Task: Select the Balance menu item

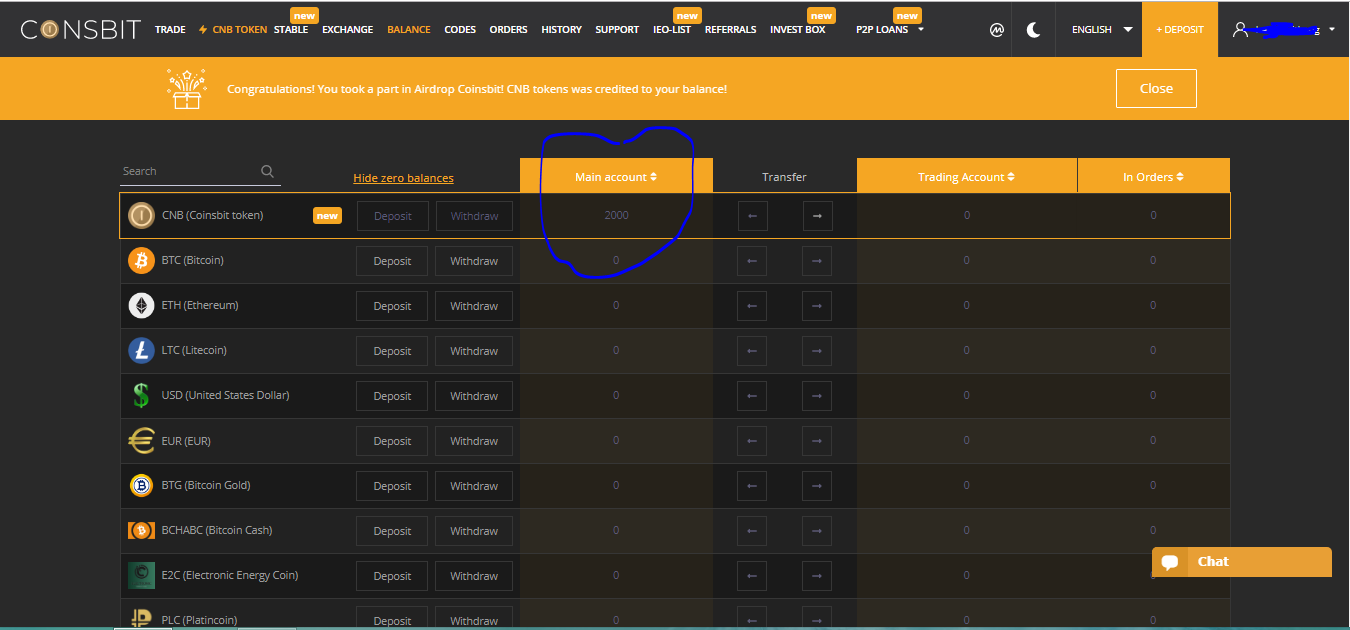Action: pyautogui.click(x=409, y=30)
